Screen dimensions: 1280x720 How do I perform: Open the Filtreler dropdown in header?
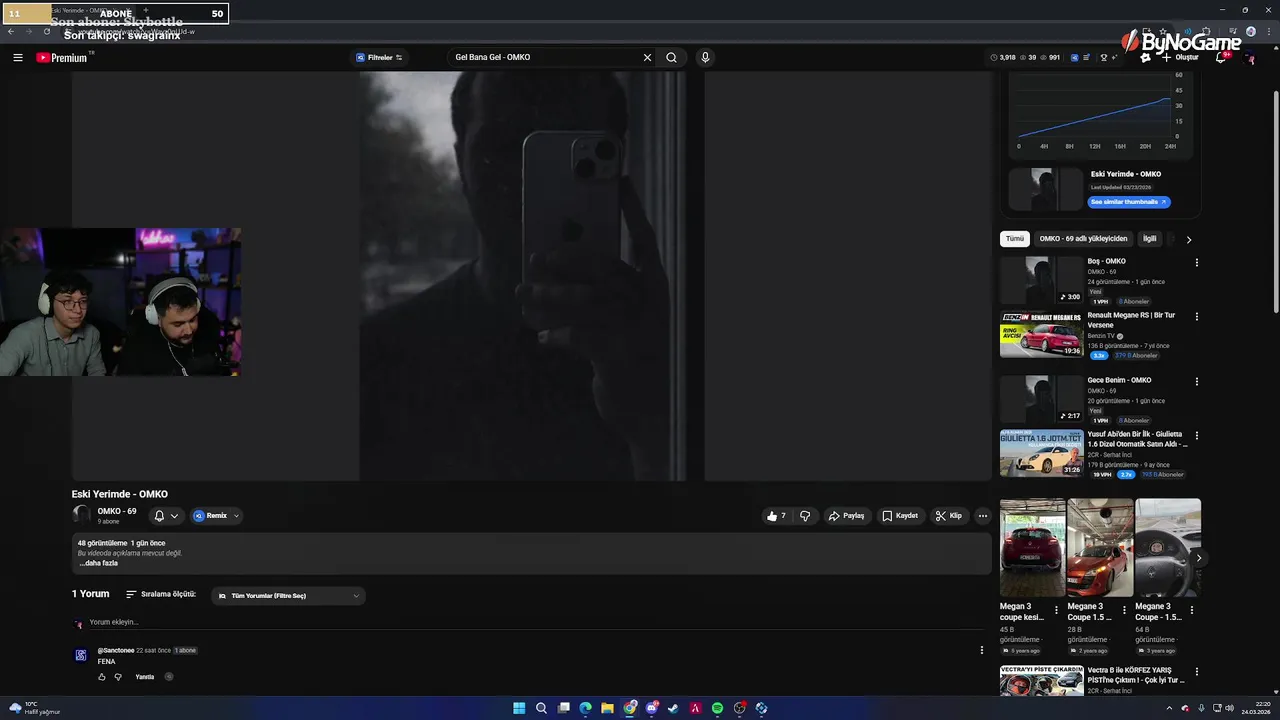click(379, 57)
